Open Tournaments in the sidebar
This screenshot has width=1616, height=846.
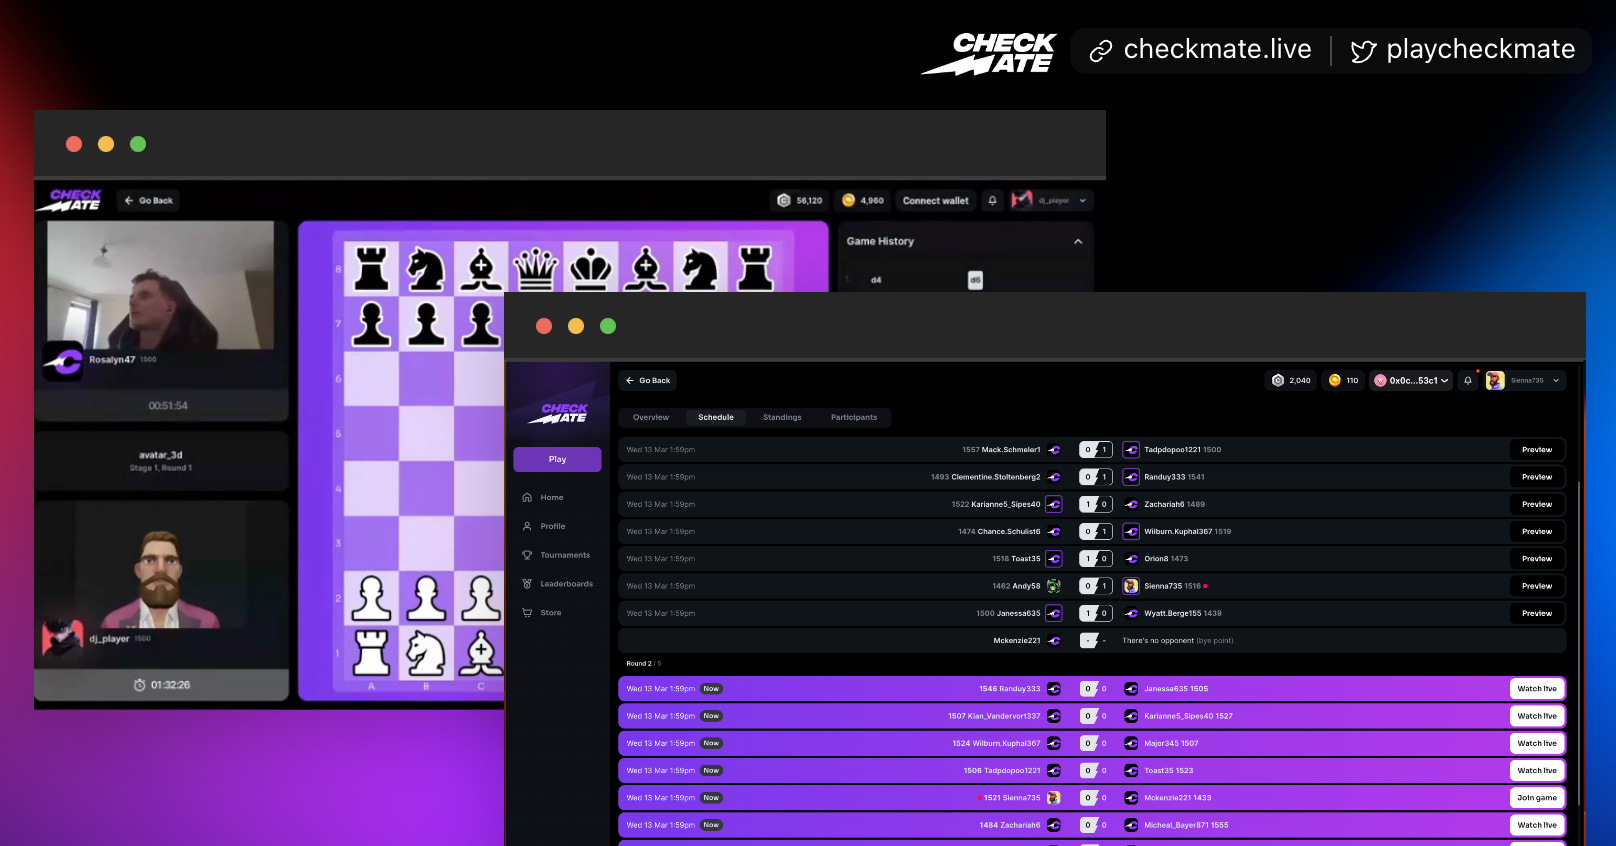coord(556,555)
